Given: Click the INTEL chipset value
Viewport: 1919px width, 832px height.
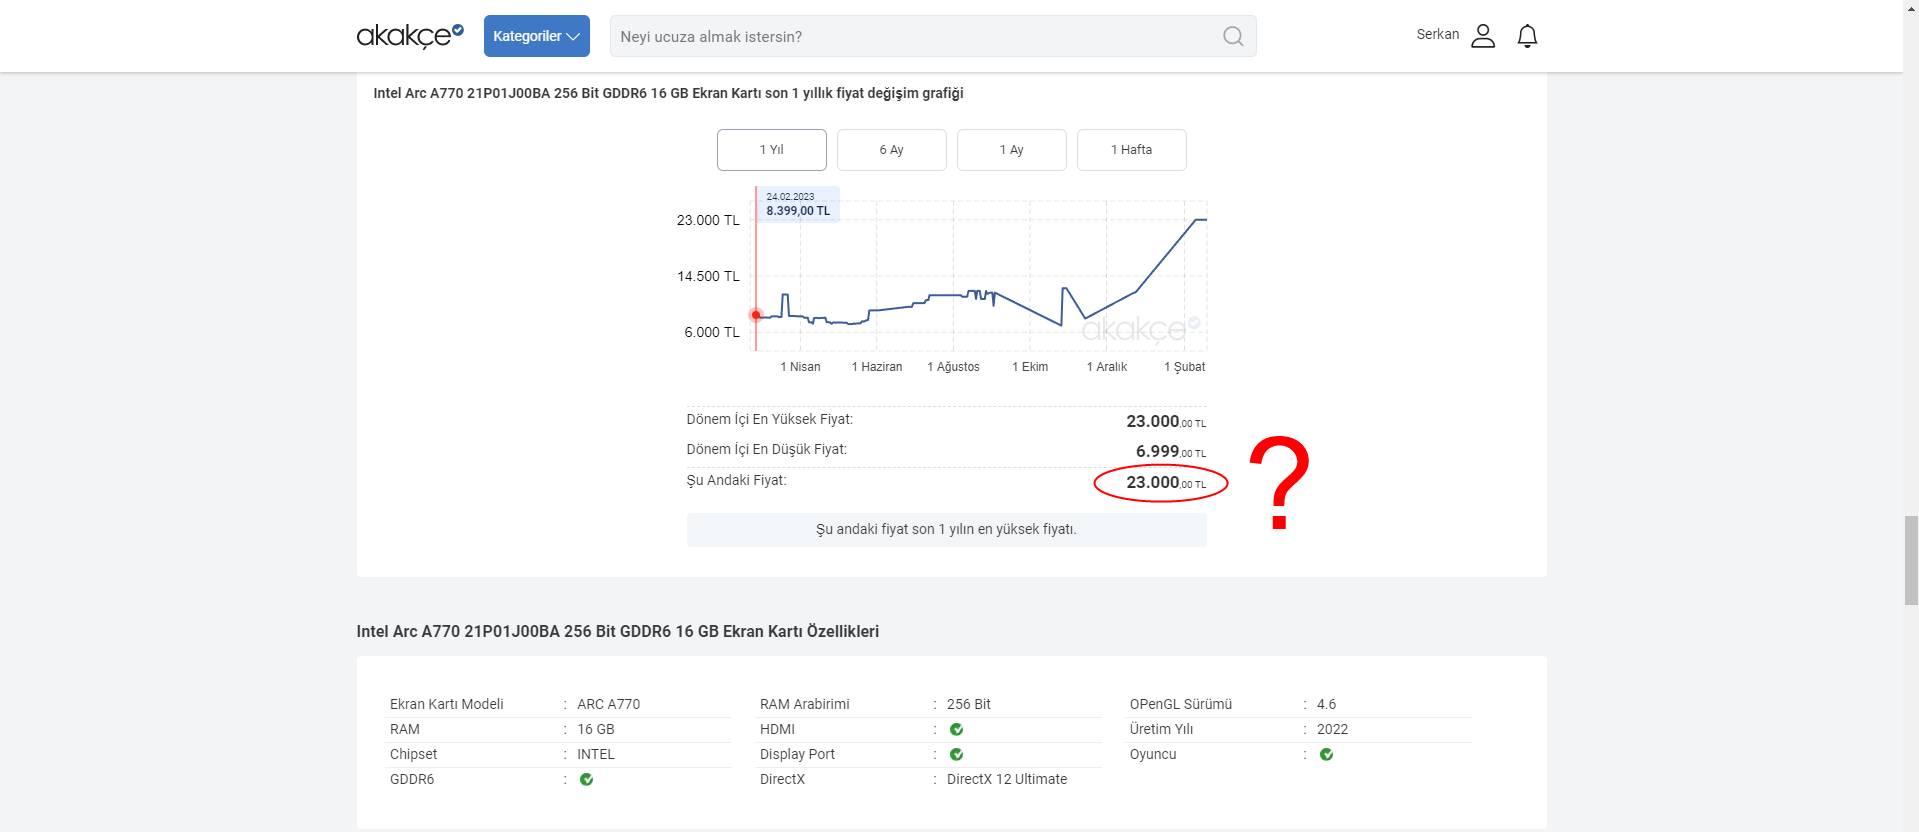Looking at the screenshot, I should [596, 754].
